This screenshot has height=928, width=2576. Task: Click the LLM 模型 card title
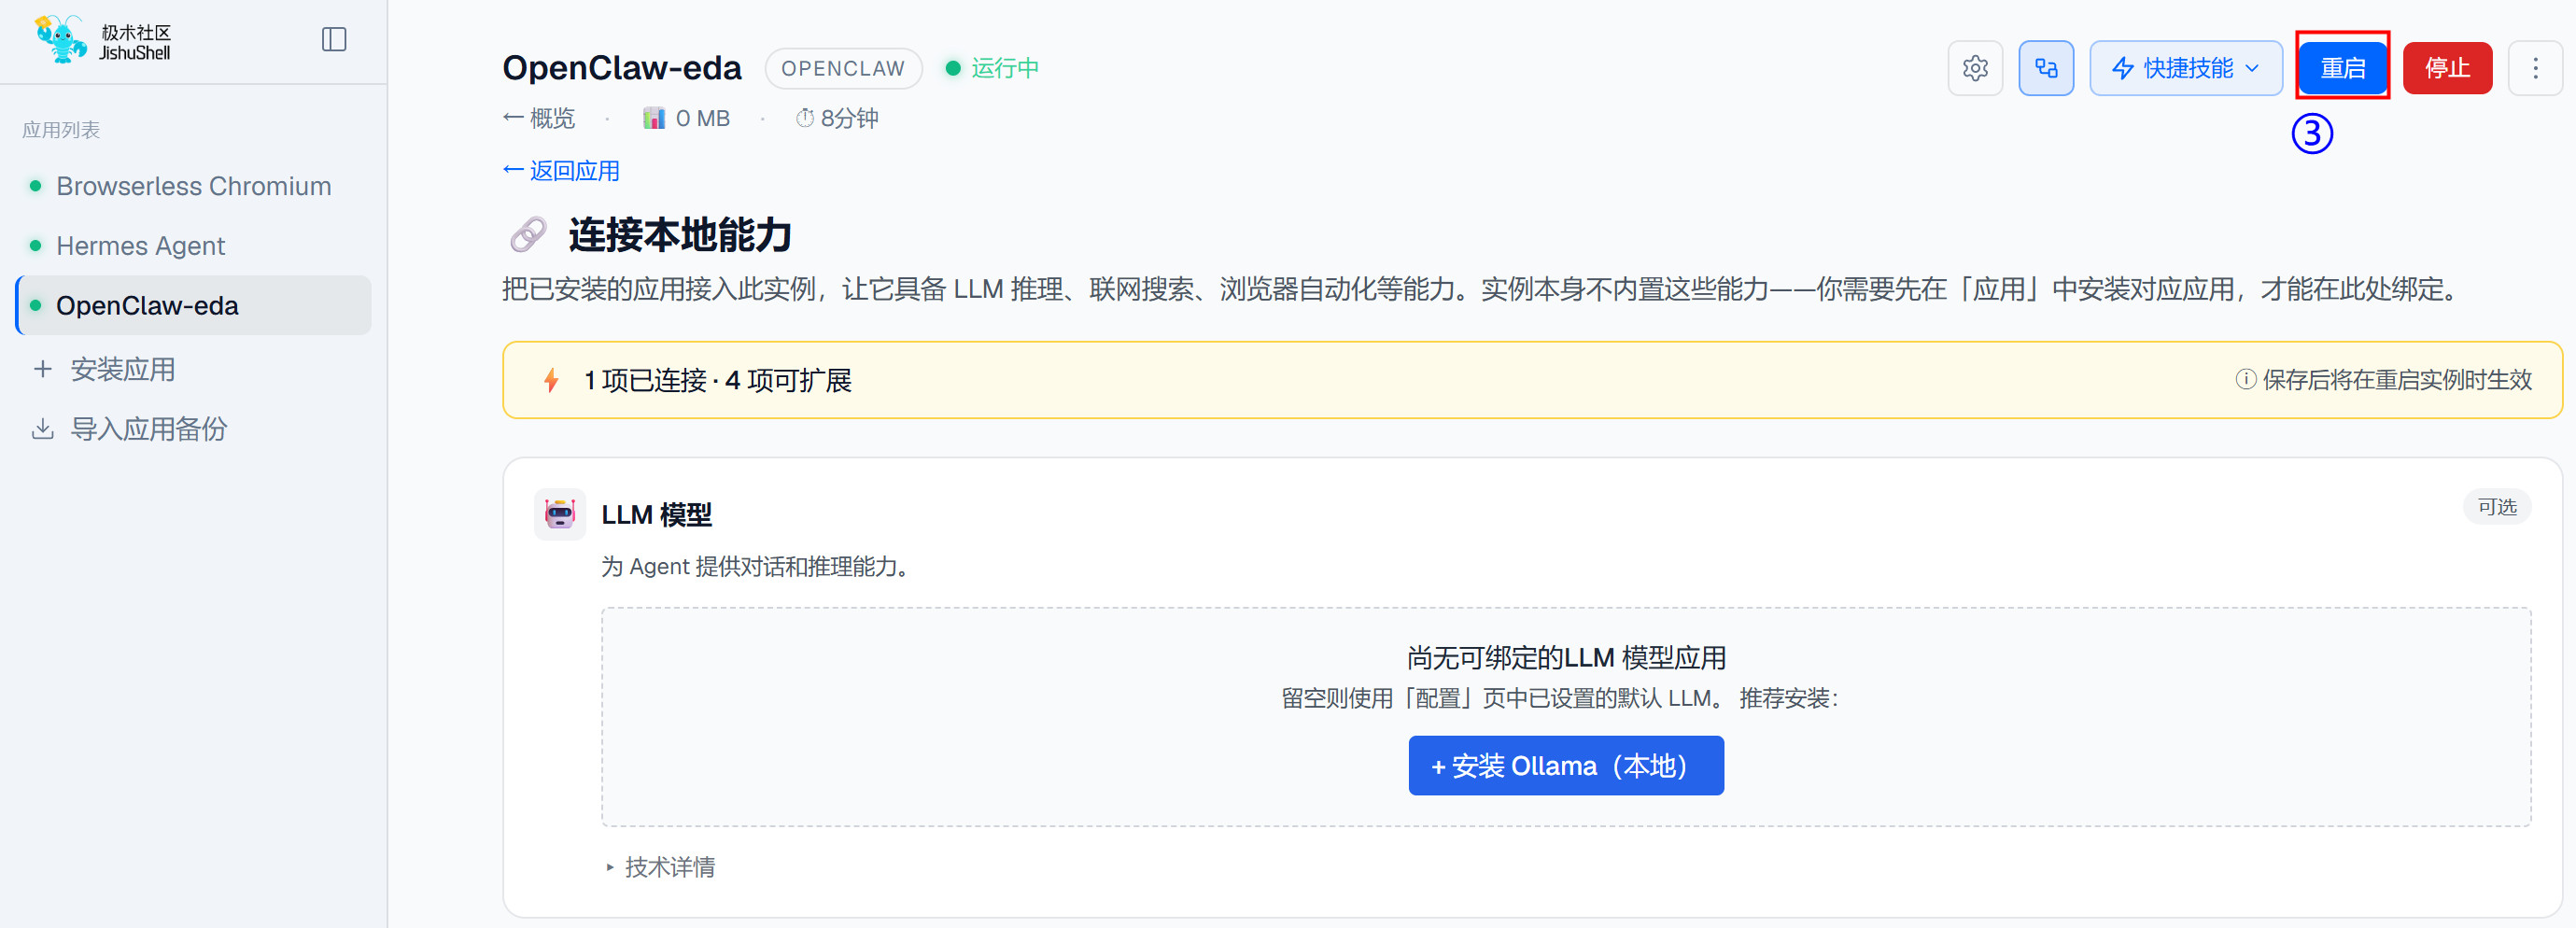656,515
